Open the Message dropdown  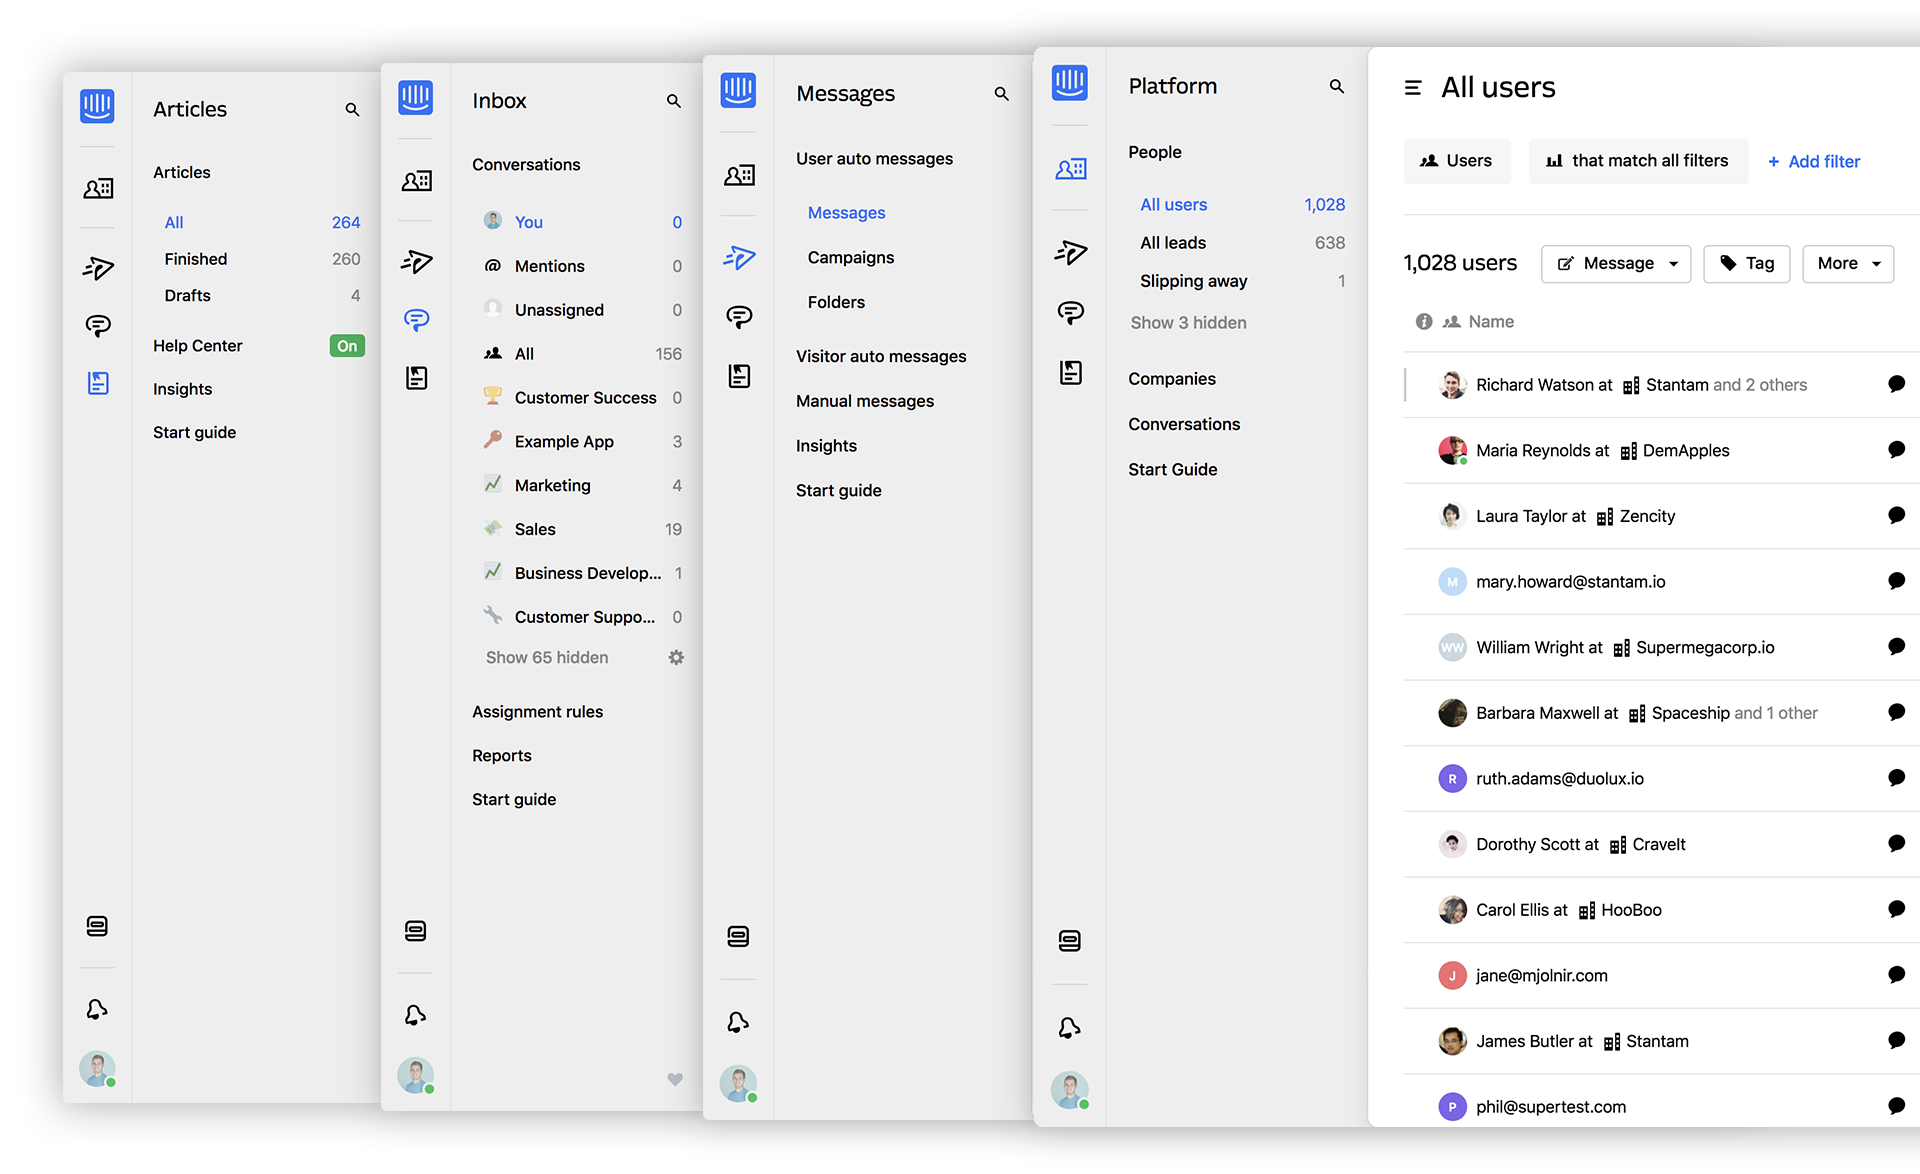click(x=1616, y=264)
